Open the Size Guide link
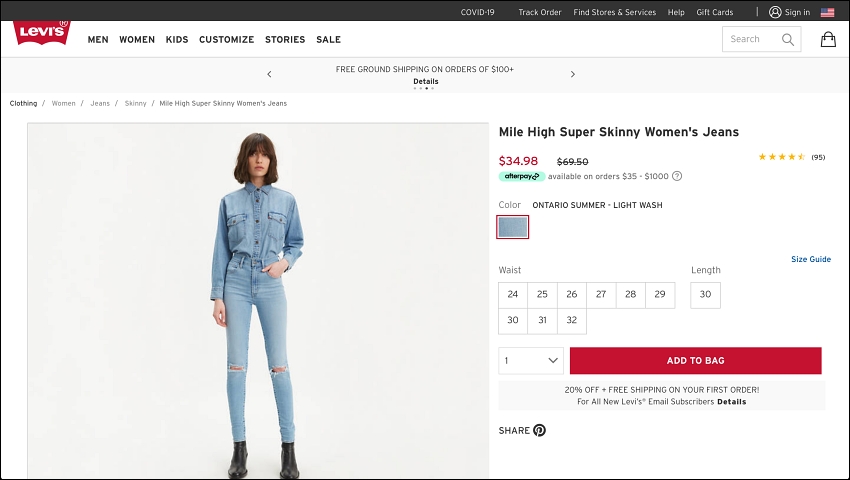This screenshot has width=850, height=480. click(x=811, y=259)
